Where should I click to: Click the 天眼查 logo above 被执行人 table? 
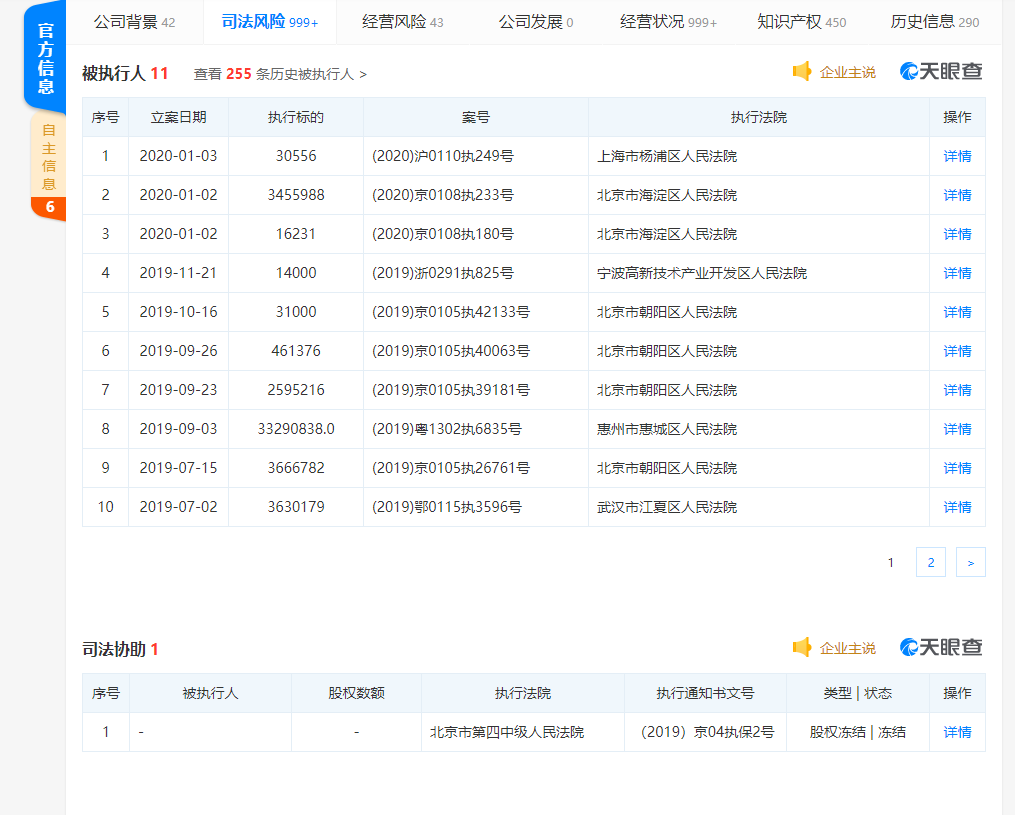click(x=941, y=72)
